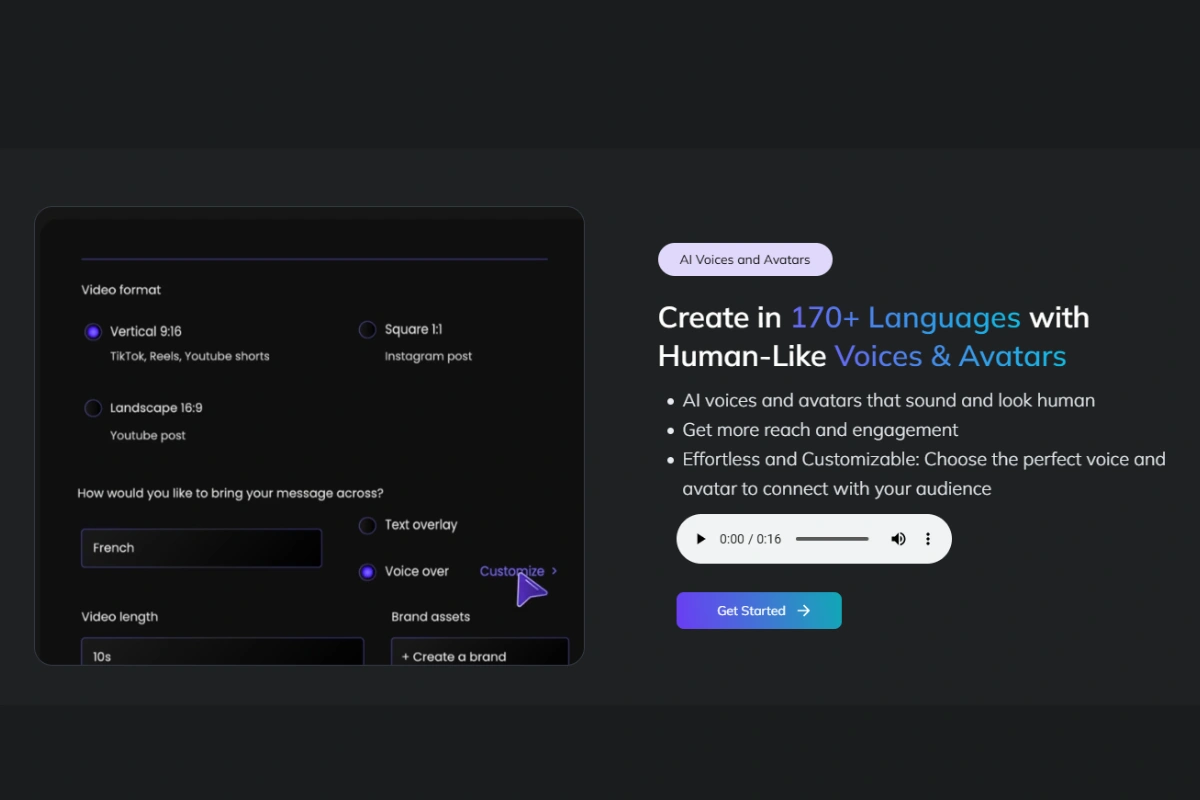Click the "TikTok, Reels, Youtube shorts" caption

click(190, 356)
